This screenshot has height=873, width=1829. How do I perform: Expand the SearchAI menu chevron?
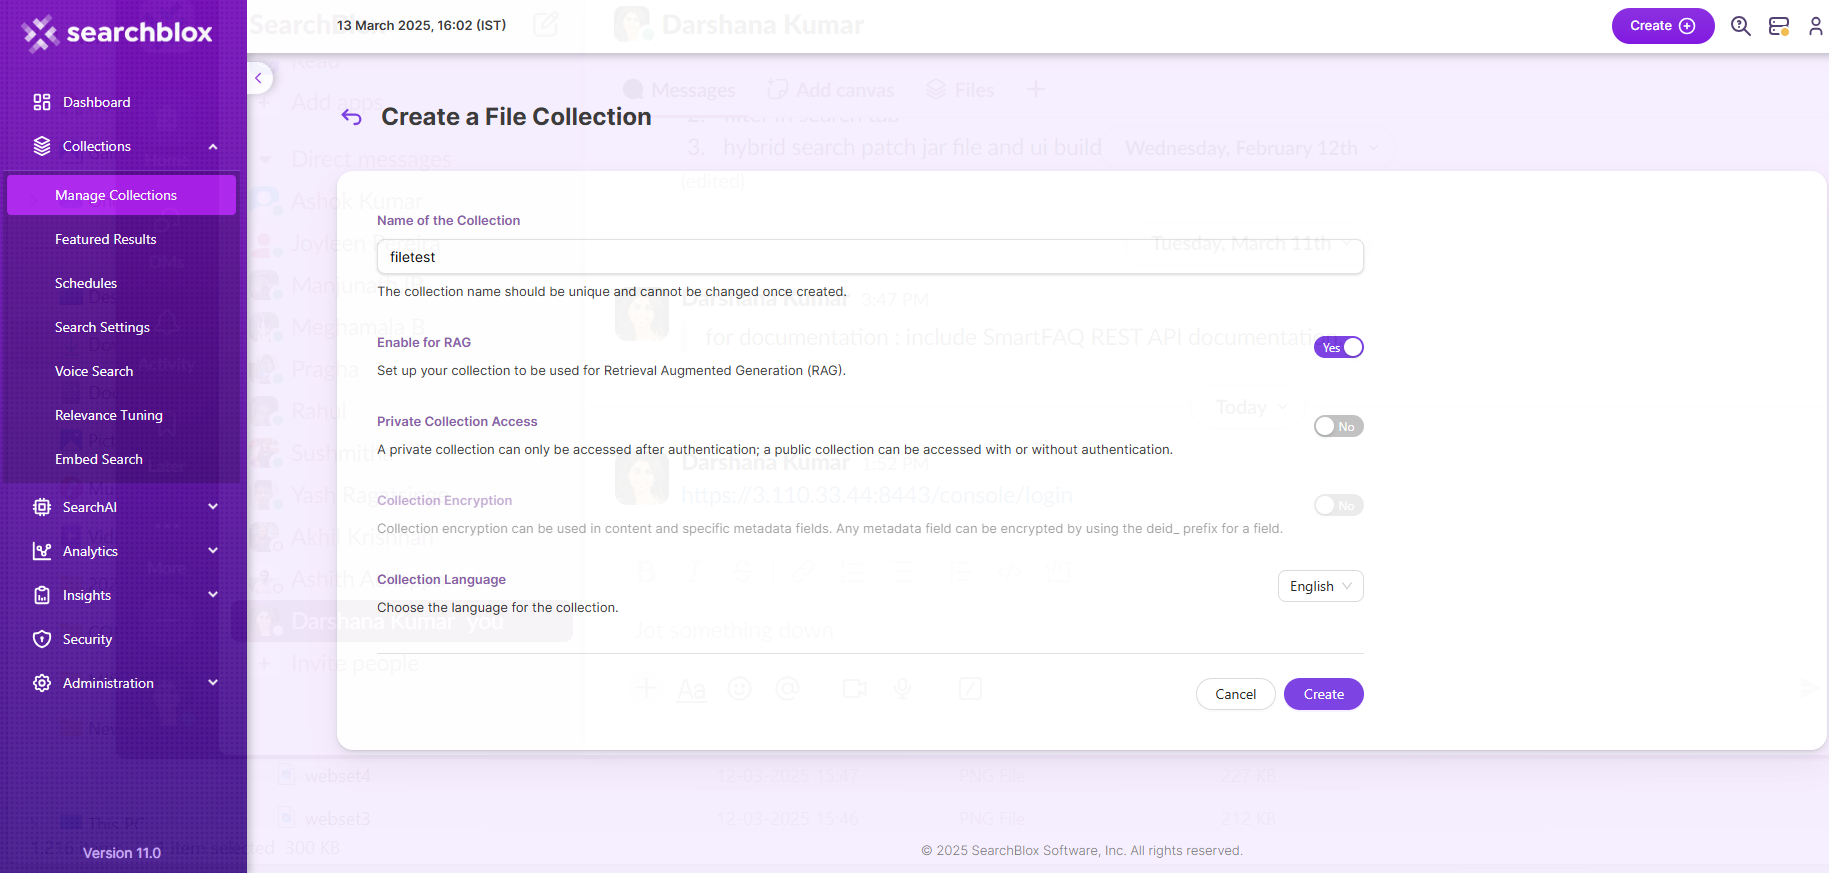pos(213,507)
